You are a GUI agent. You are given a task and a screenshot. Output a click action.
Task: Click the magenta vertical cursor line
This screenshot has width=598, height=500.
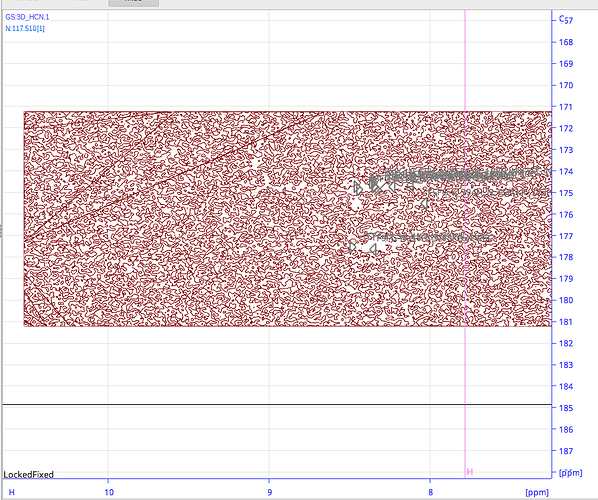click(465, 244)
